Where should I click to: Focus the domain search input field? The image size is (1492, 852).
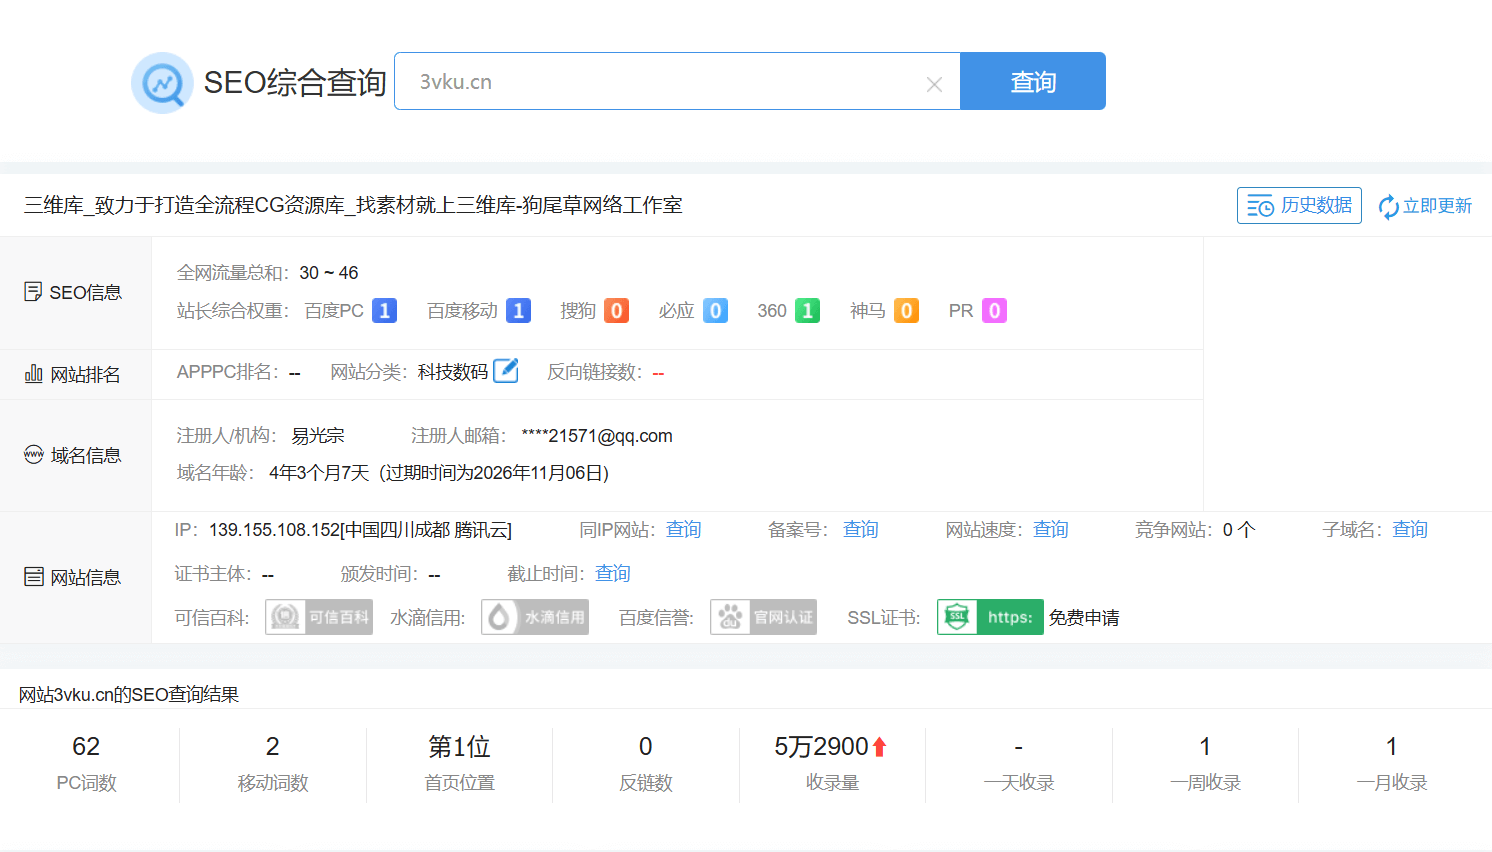pos(660,82)
